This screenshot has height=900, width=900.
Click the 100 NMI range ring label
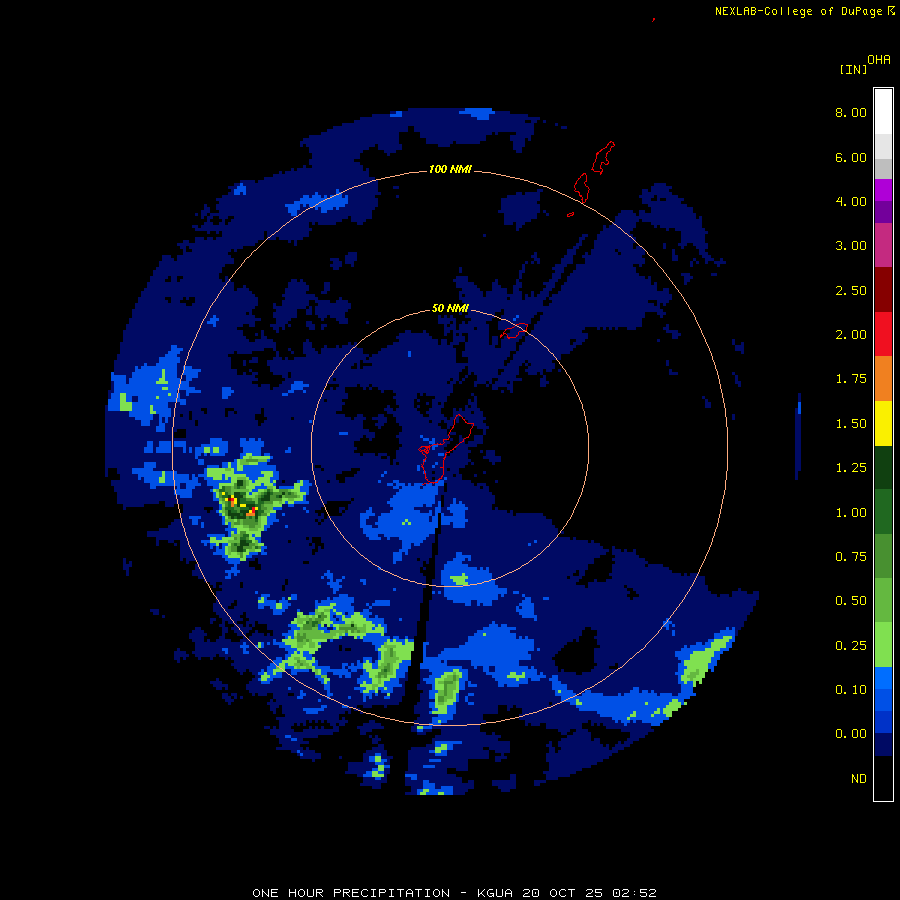[x=450, y=169]
